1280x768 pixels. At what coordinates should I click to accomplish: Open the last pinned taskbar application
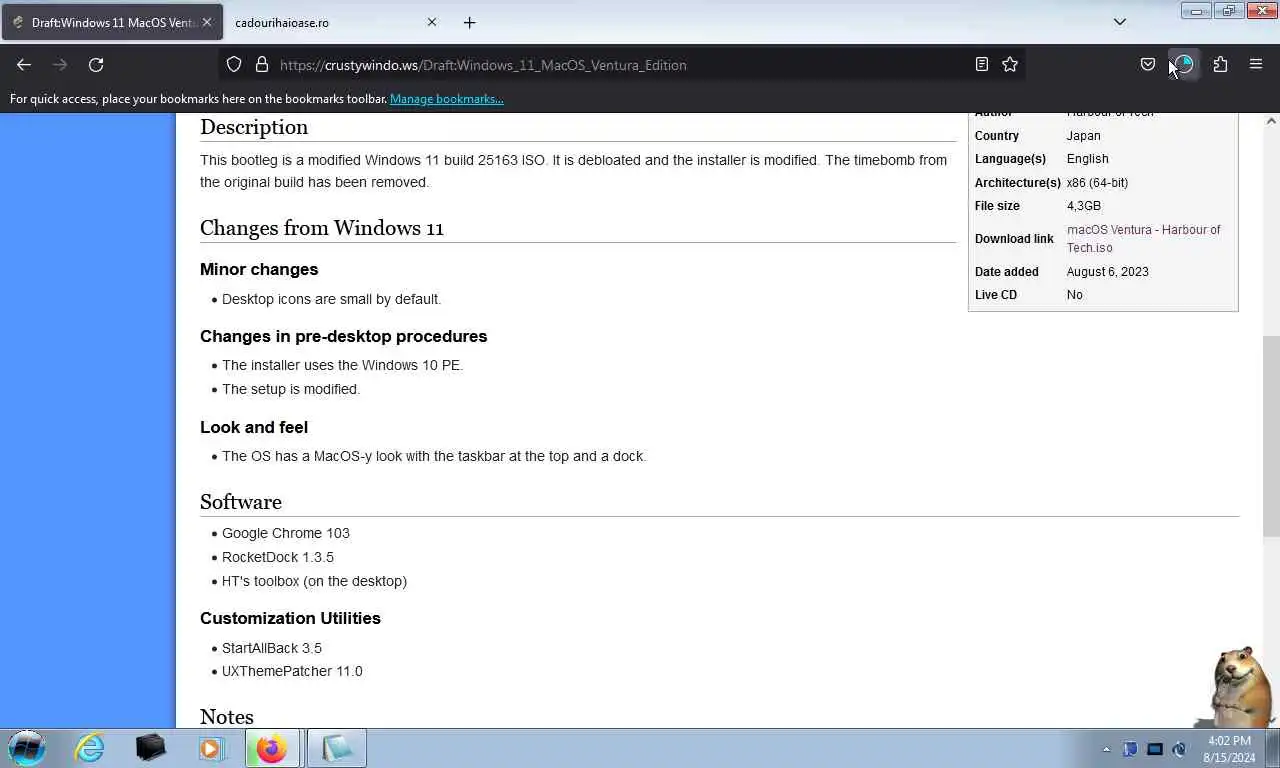(x=337, y=748)
